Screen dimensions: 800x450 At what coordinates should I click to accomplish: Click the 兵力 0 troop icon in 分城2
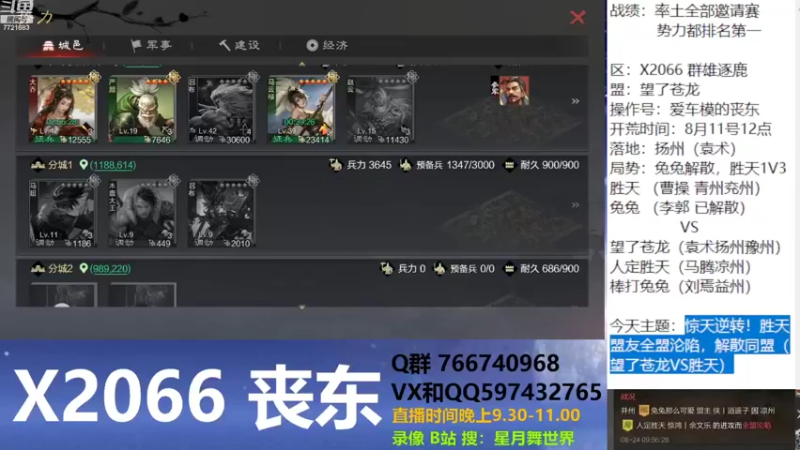[387, 268]
